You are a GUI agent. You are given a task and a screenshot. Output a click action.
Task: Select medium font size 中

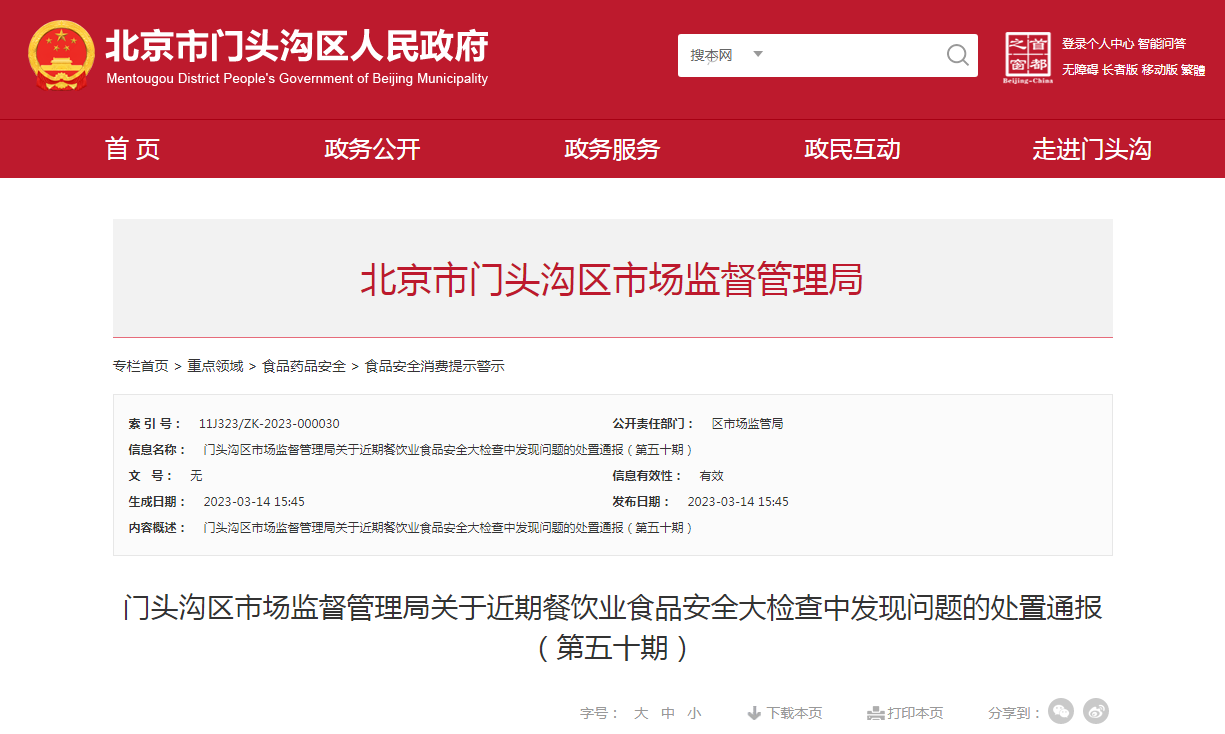[668, 713]
